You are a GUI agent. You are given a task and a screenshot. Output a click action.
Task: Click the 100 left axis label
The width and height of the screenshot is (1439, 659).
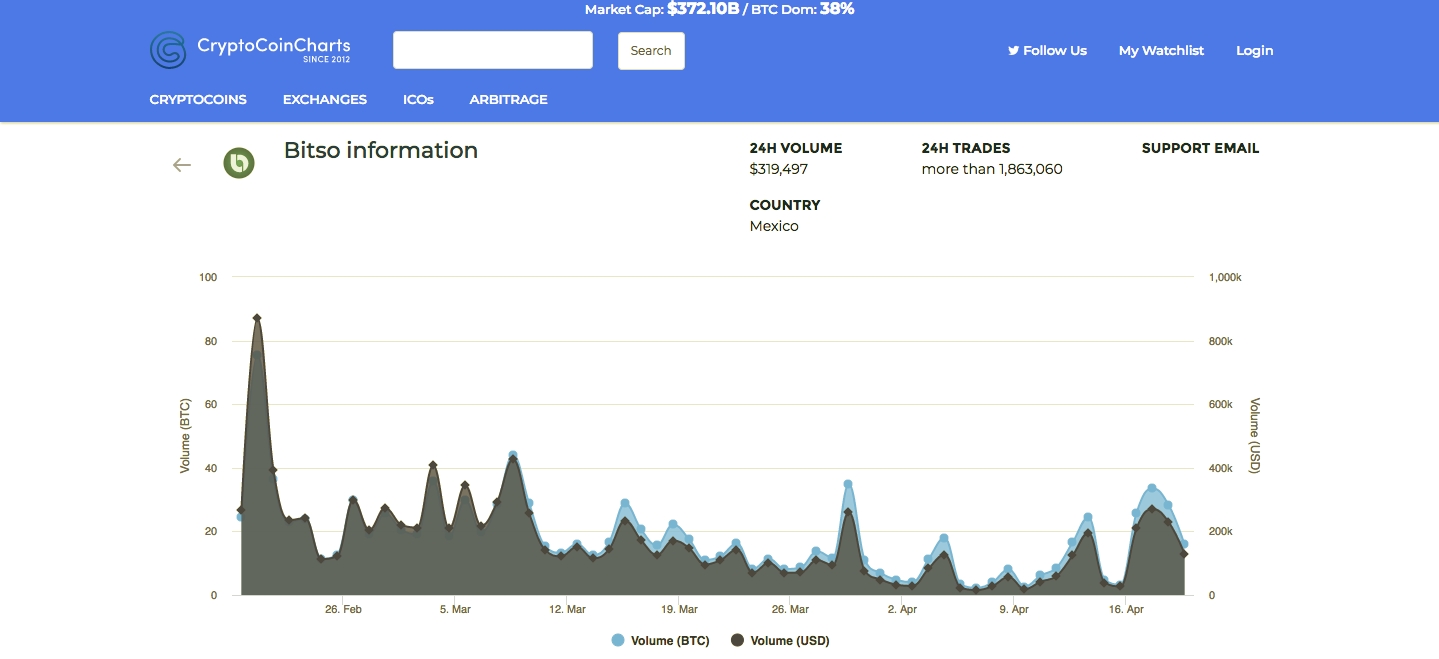tap(209, 277)
